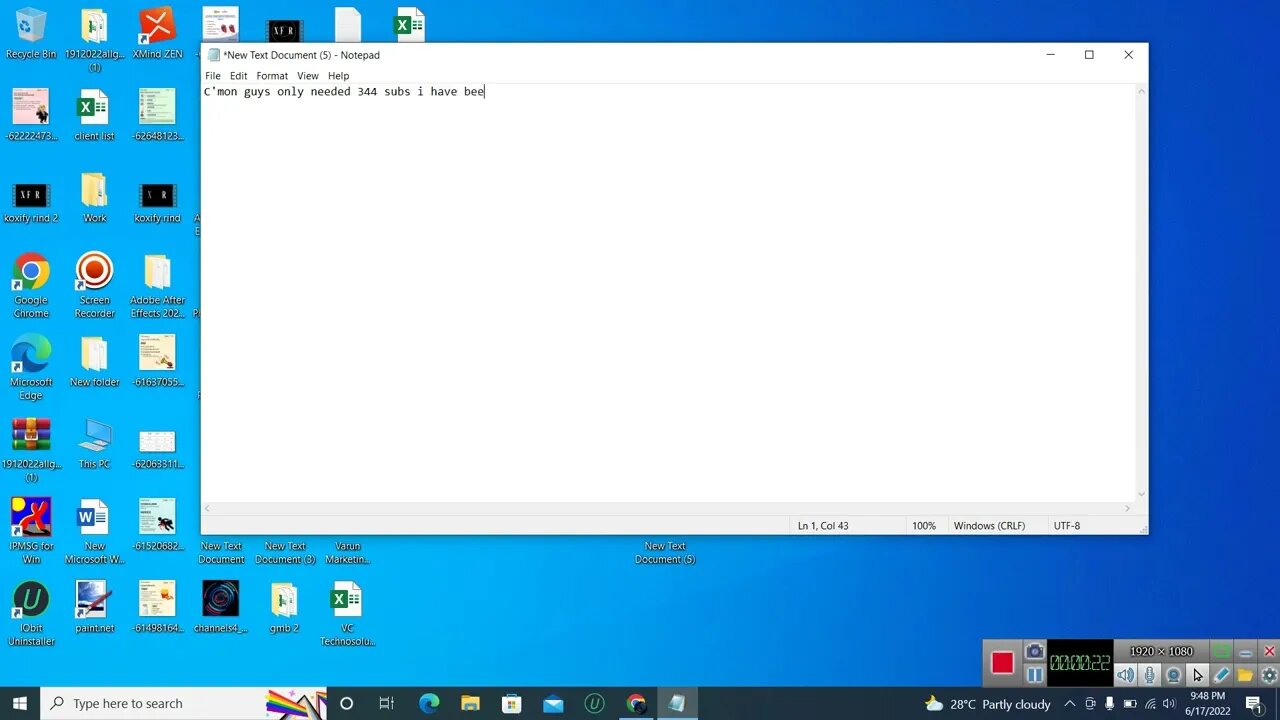Toggle webcam overlay in the recorder toolbar
The width and height of the screenshot is (1280, 720).
coord(1174,675)
